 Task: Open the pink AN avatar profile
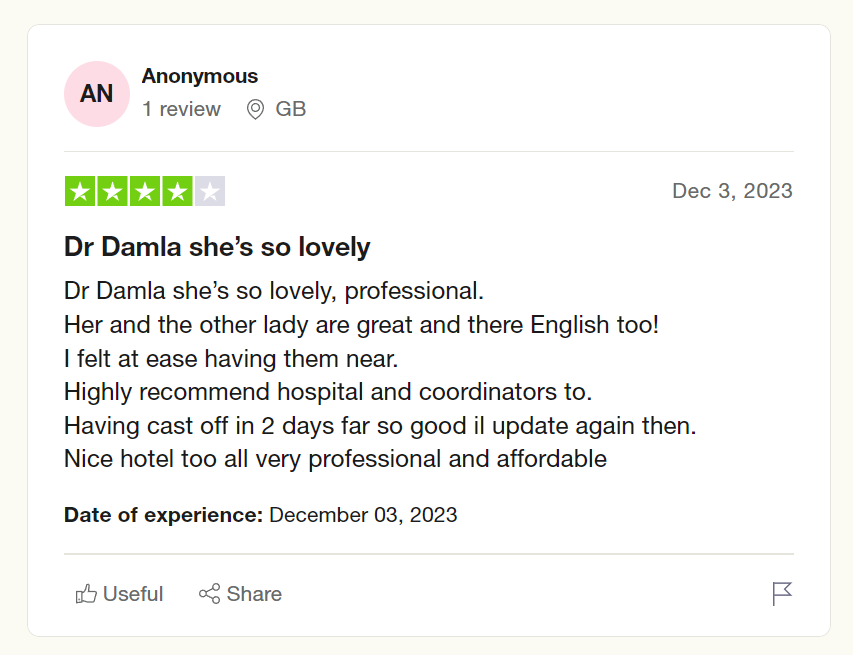click(97, 94)
